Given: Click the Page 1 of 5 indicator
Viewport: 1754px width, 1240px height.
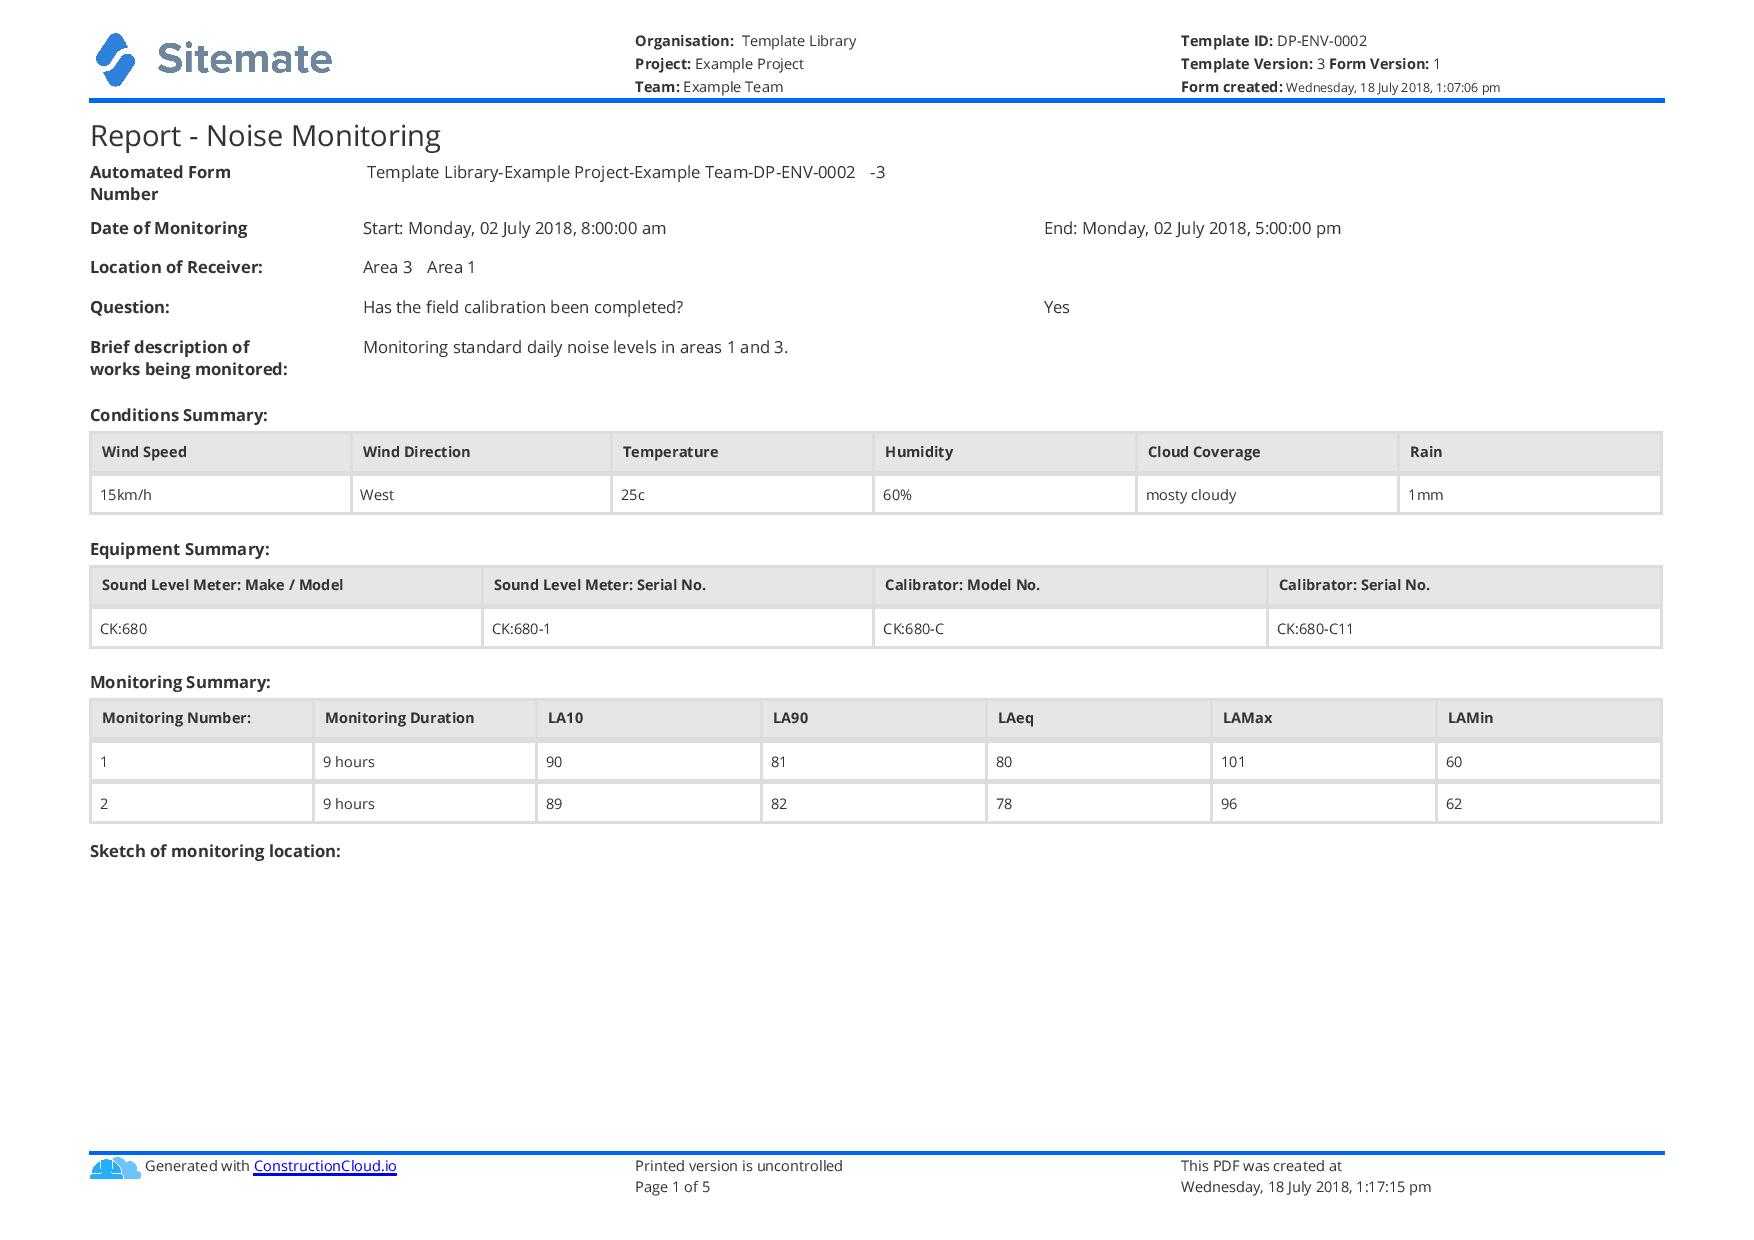Looking at the screenshot, I should coord(672,1187).
